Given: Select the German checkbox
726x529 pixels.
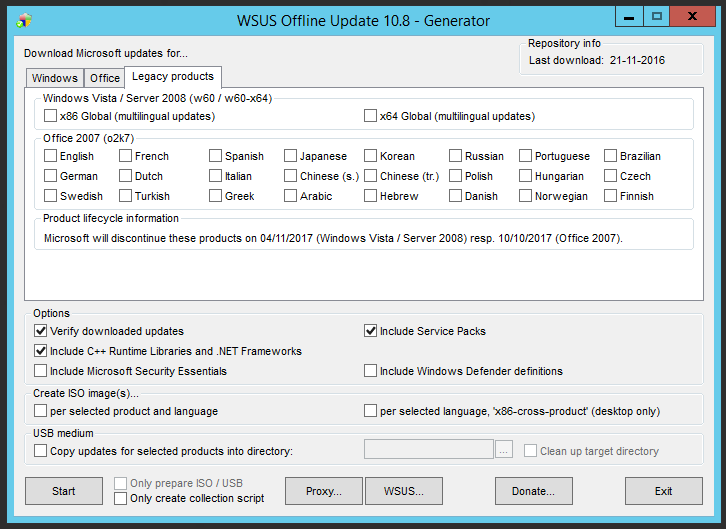Looking at the screenshot, I should pyautogui.click(x=50, y=176).
